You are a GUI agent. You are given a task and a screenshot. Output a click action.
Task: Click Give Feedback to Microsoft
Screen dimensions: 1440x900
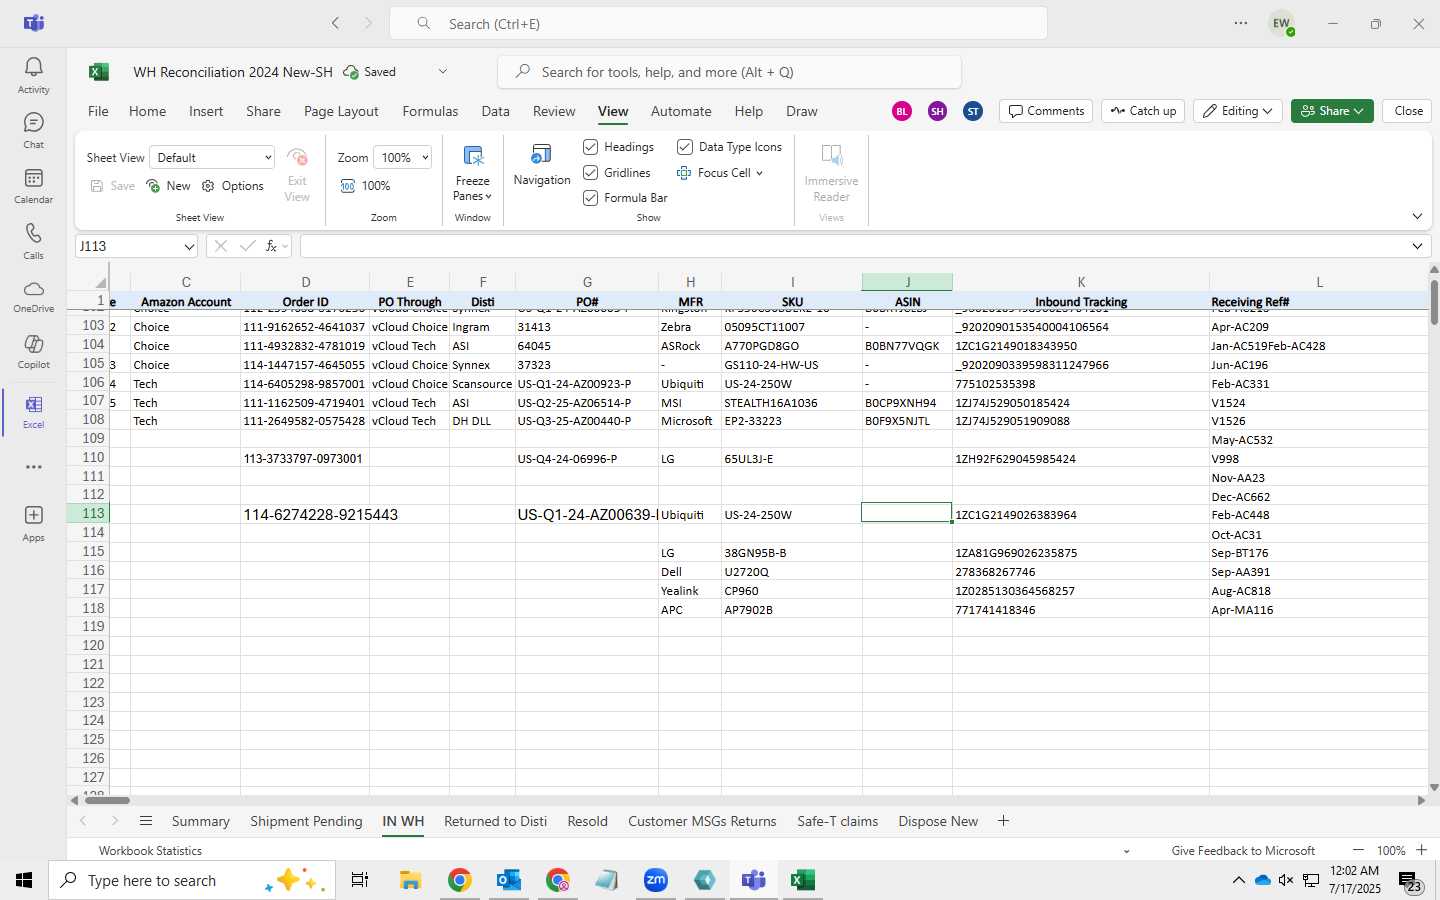point(1243,850)
